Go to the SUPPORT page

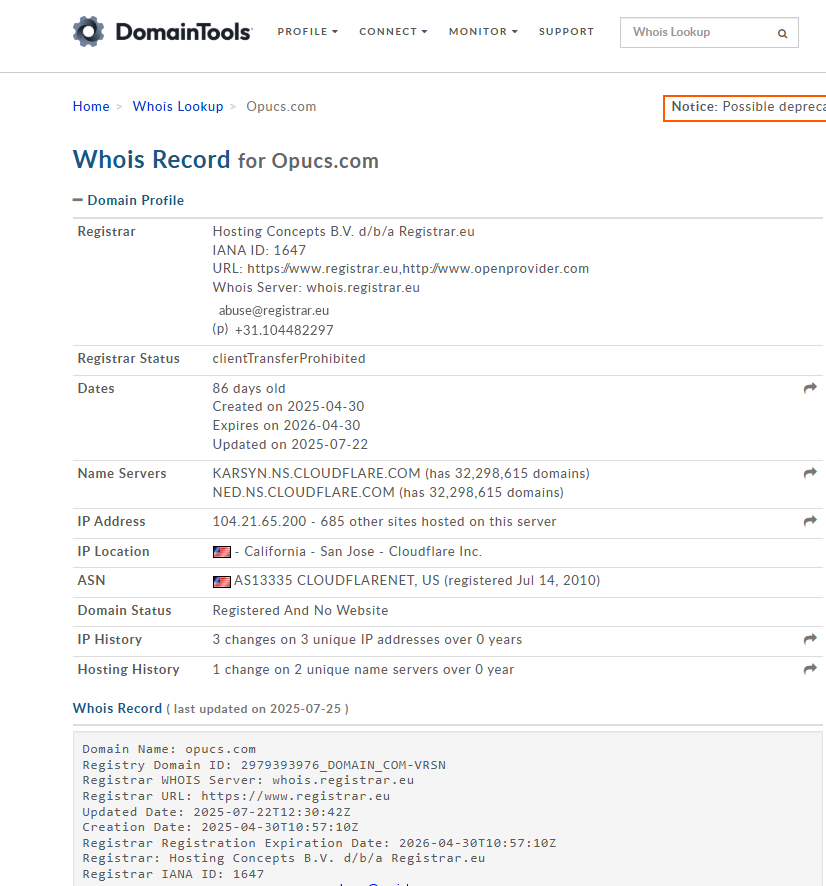tap(566, 32)
